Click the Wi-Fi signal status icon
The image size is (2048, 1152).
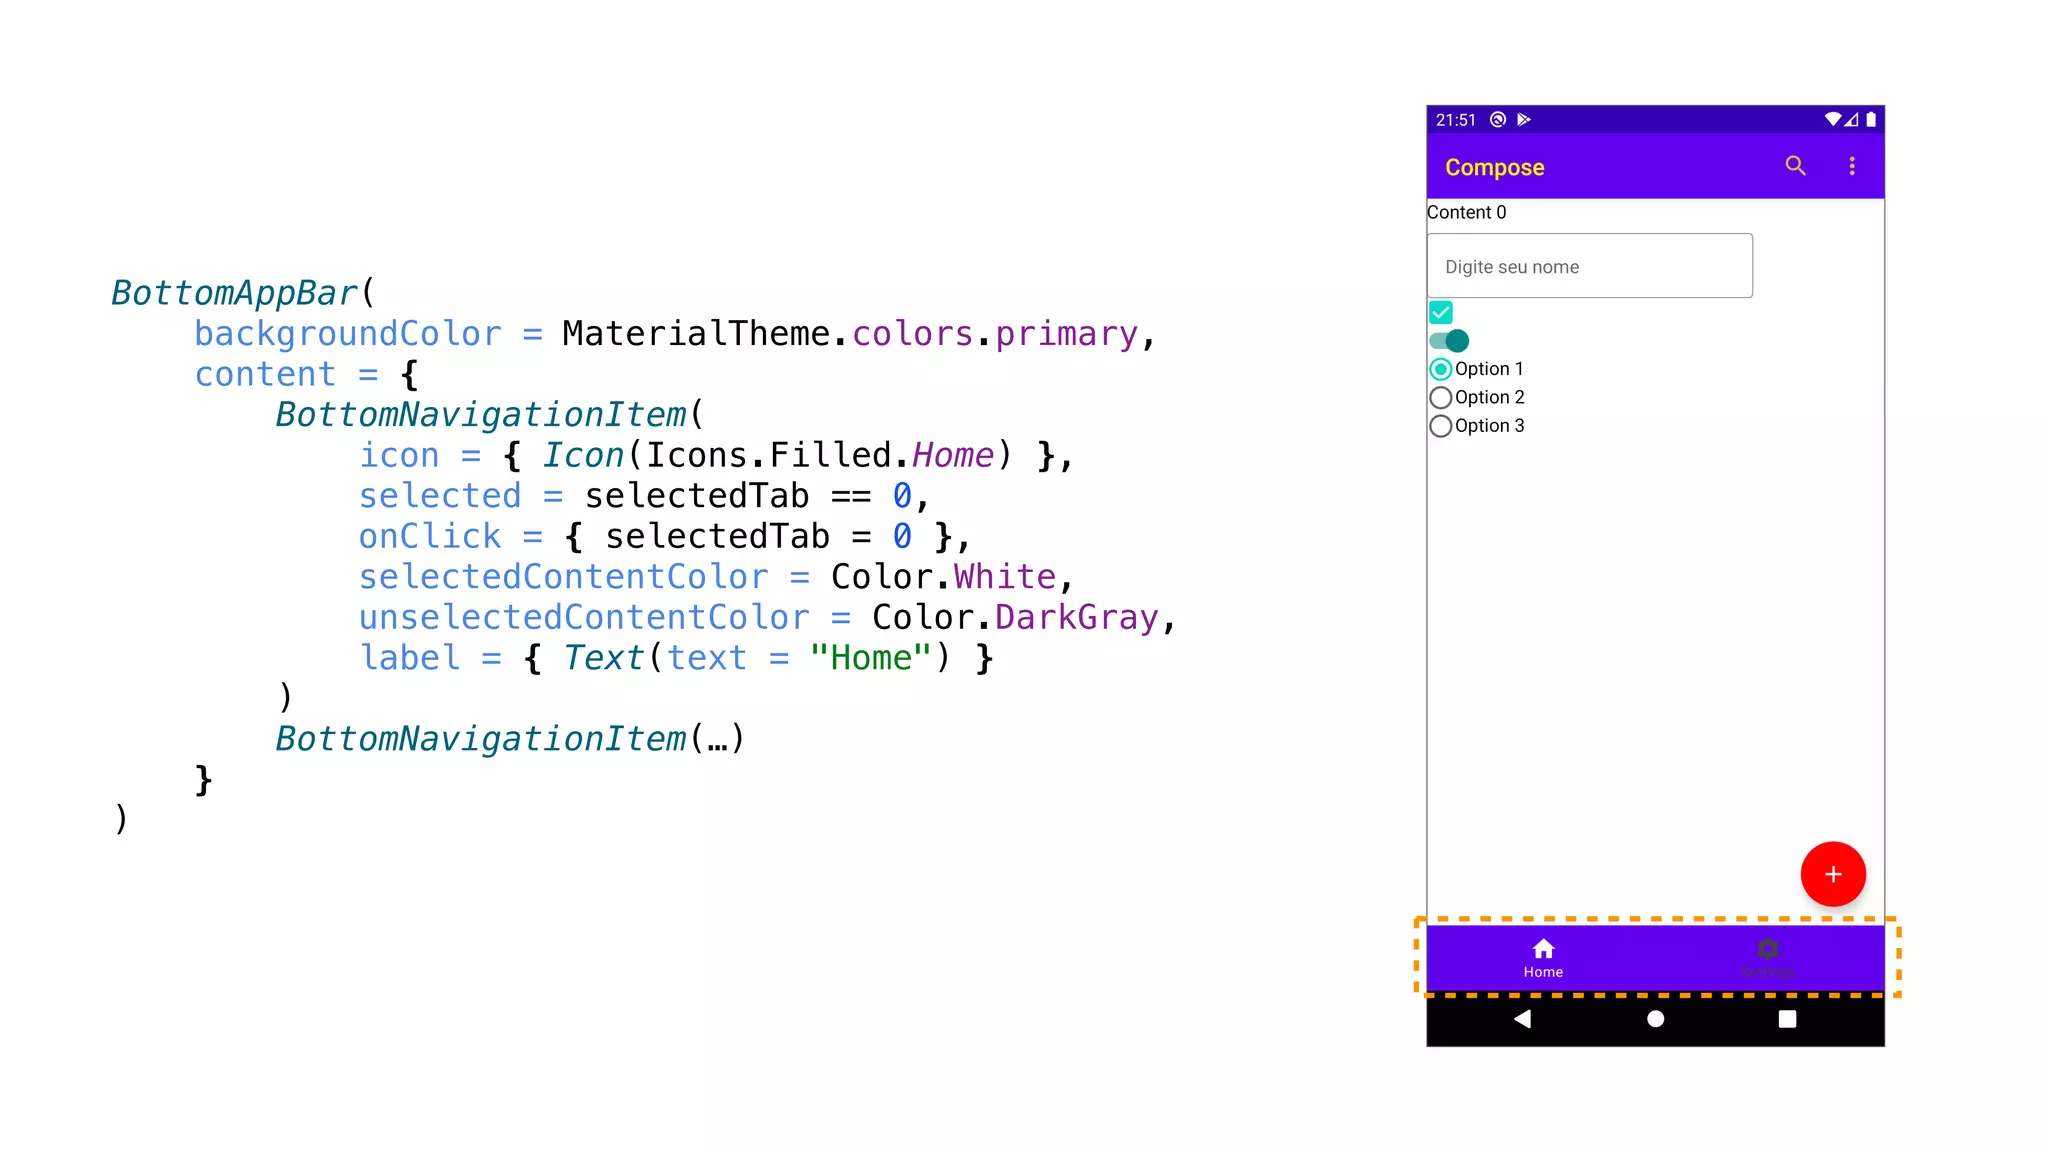(1832, 119)
